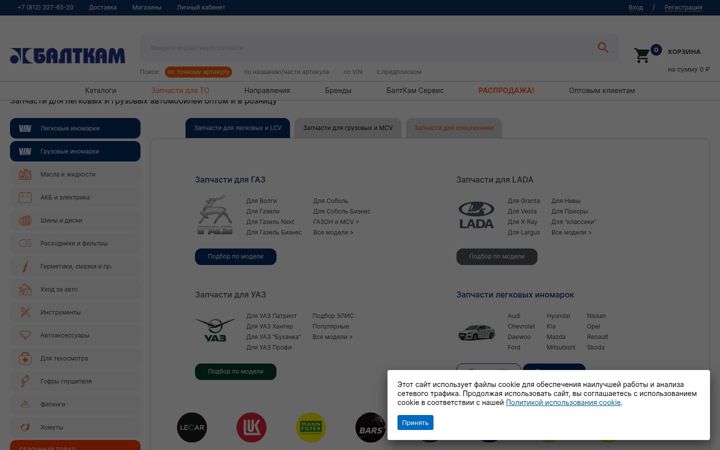
Task: Open Расходники и фильтры category
Action: [75, 243]
